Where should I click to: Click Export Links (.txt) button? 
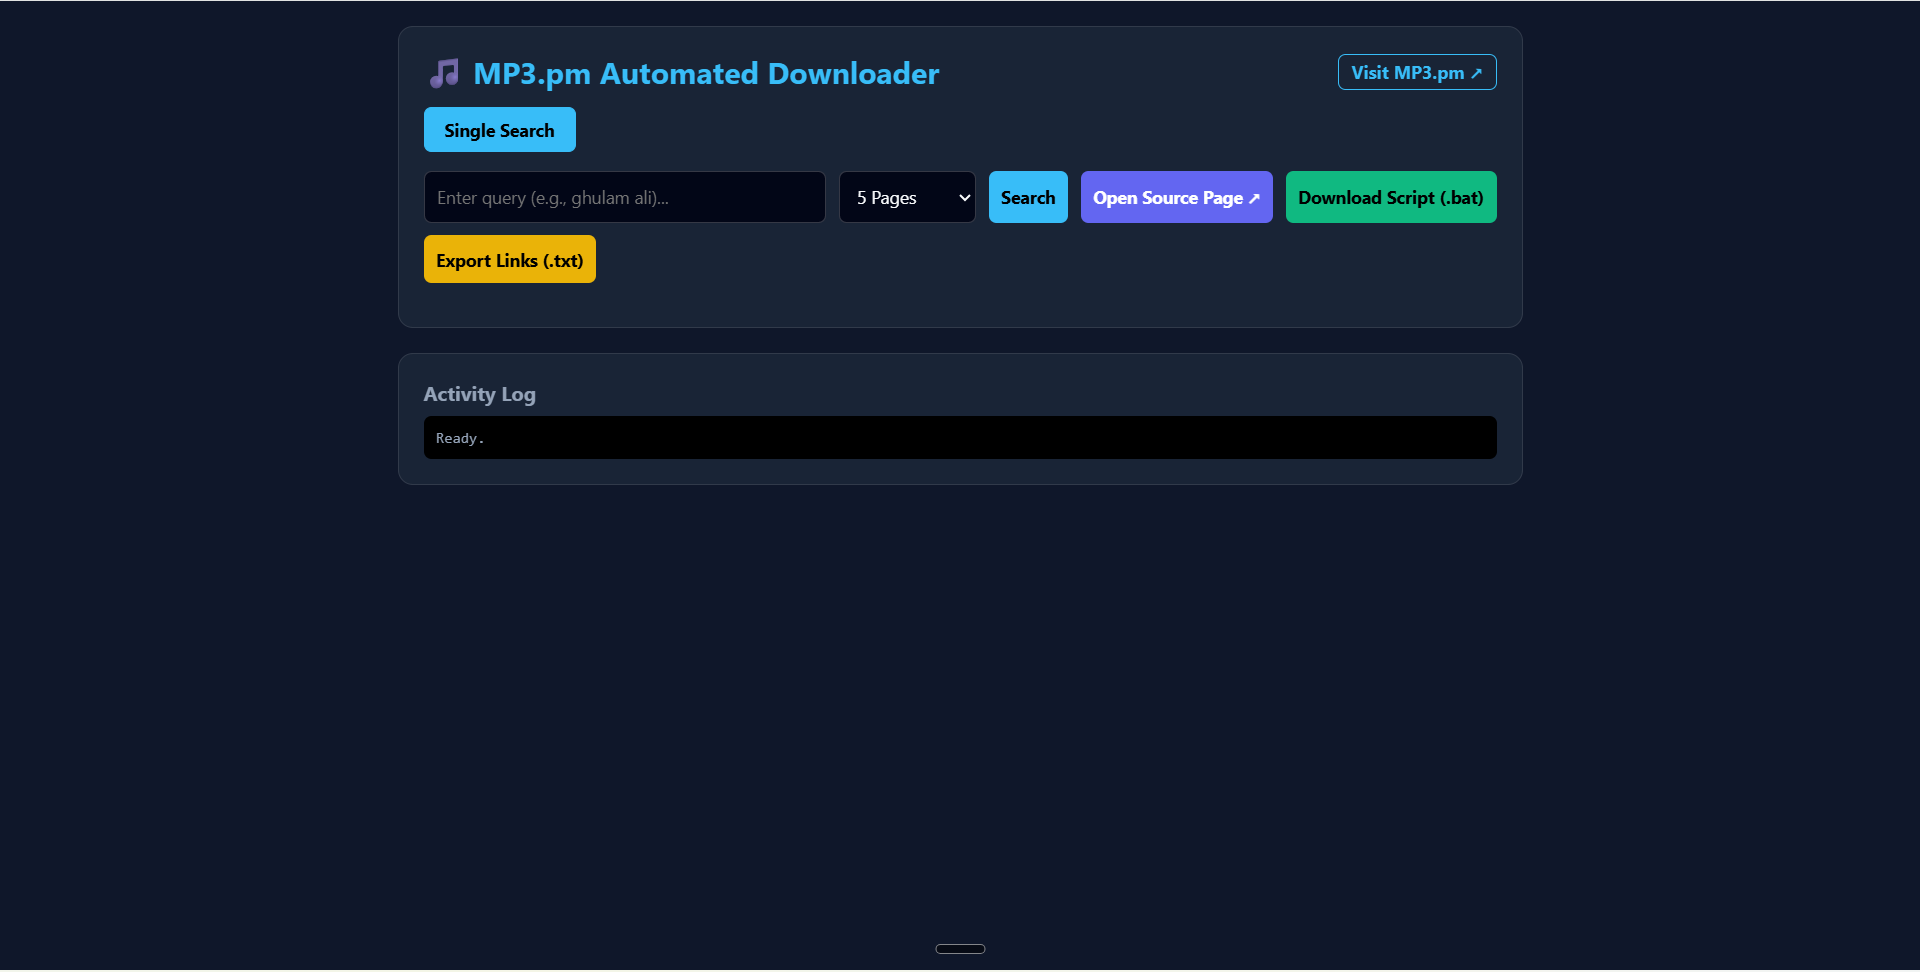(x=510, y=259)
